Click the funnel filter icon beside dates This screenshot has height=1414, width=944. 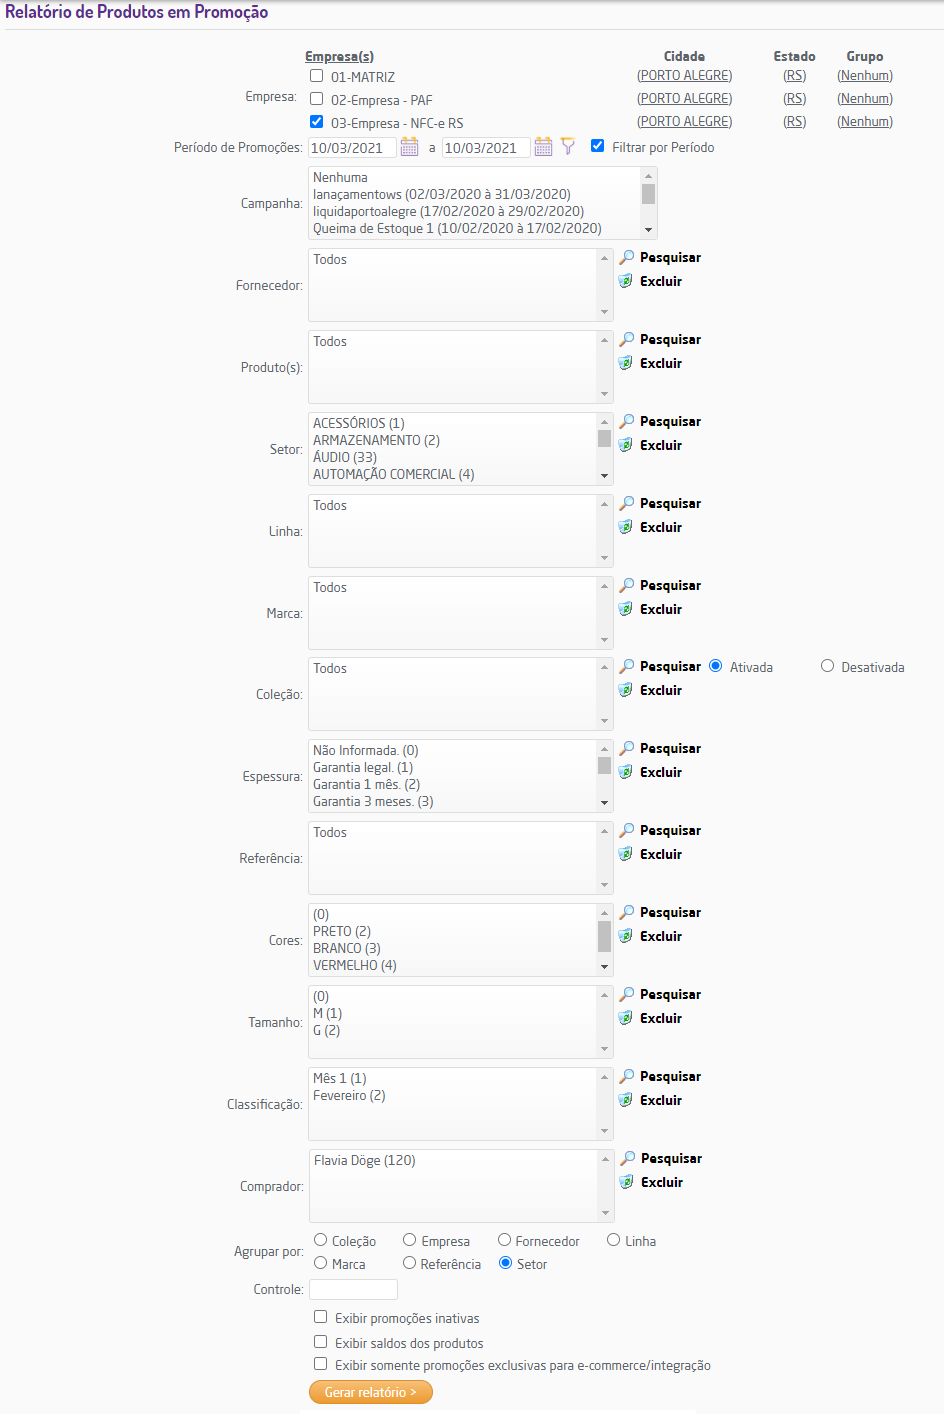tap(568, 147)
